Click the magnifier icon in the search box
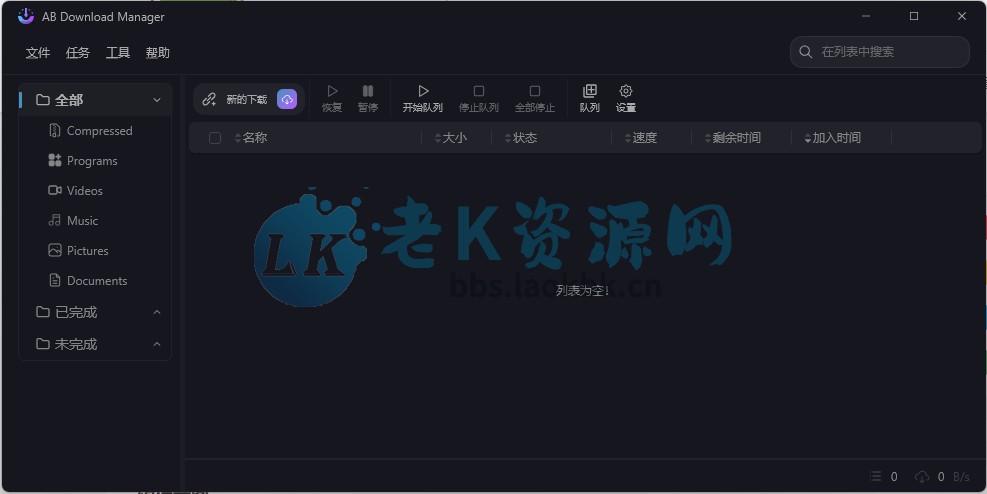This screenshot has height=494, width=987. point(805,52)
